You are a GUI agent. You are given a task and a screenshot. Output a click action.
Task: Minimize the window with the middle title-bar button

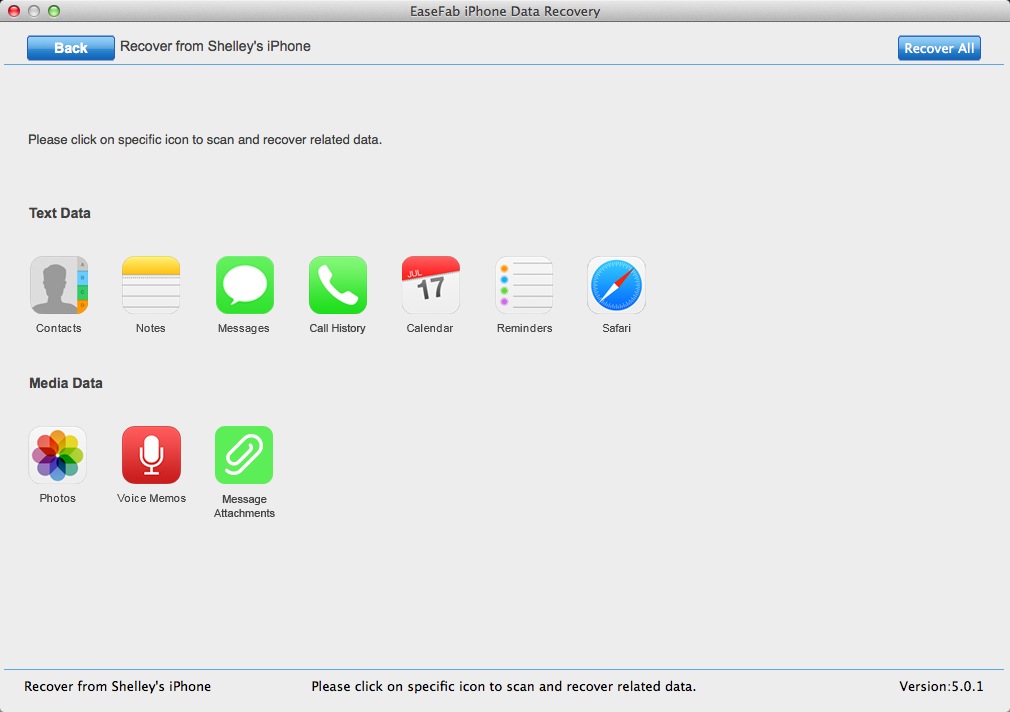[34, 11]
